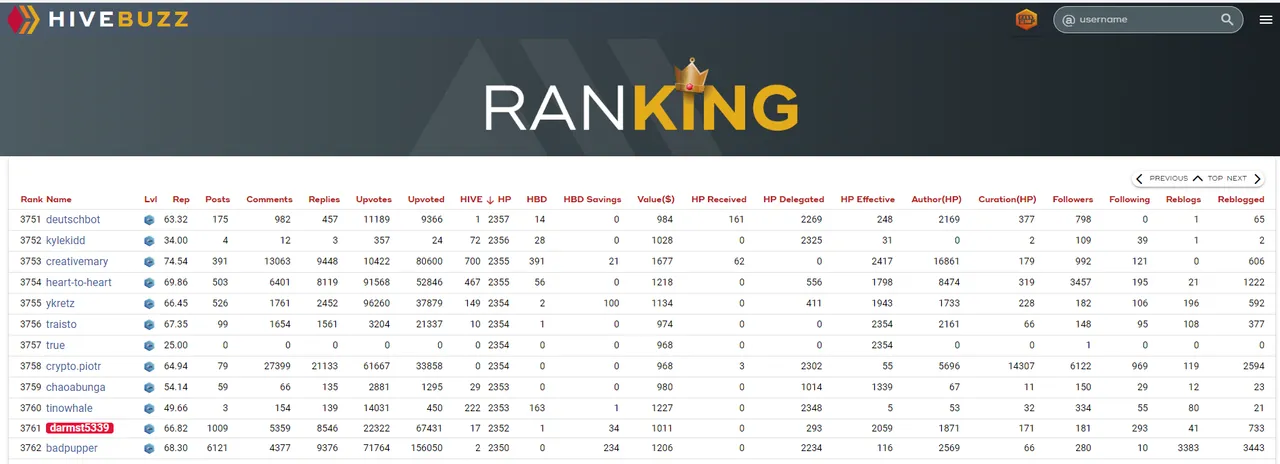Click the PREVIOUS pagination label
Screen dimensions: 1280x464
(1168, 179)
